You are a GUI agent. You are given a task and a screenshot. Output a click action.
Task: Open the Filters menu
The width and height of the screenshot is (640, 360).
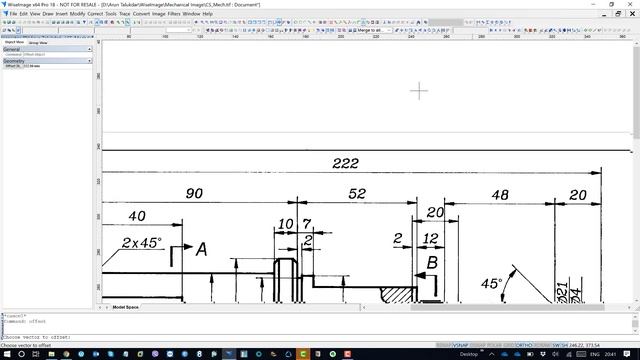tap(174, 13)
